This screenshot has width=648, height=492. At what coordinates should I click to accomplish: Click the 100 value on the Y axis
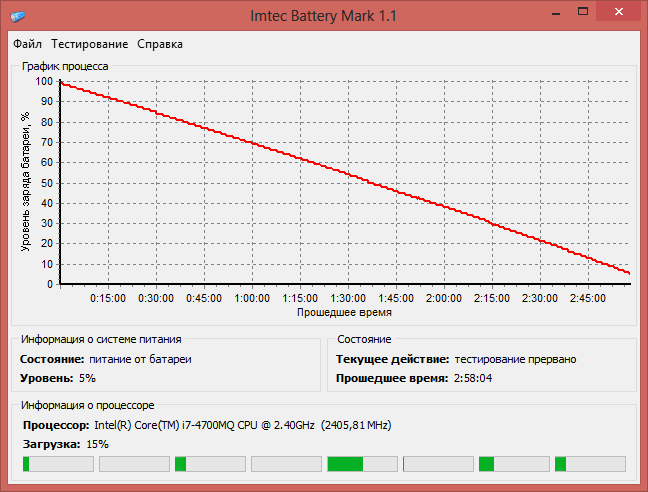click(44, 81)
